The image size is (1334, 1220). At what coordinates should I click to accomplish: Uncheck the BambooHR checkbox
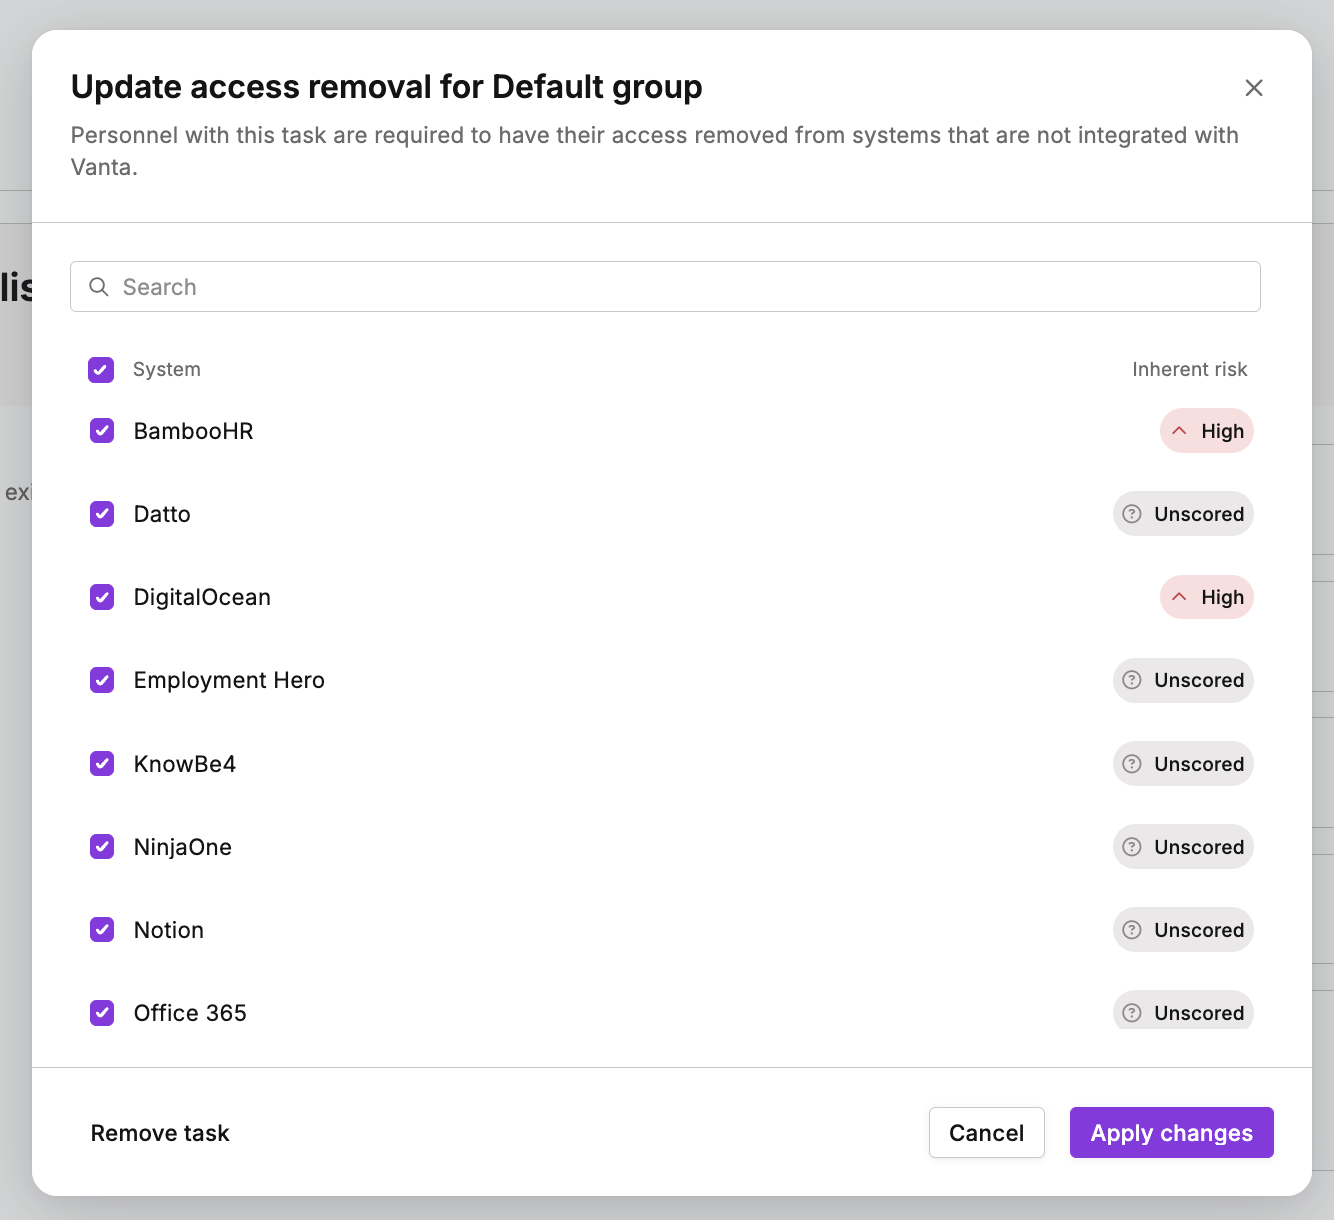[x=102, y=431]
